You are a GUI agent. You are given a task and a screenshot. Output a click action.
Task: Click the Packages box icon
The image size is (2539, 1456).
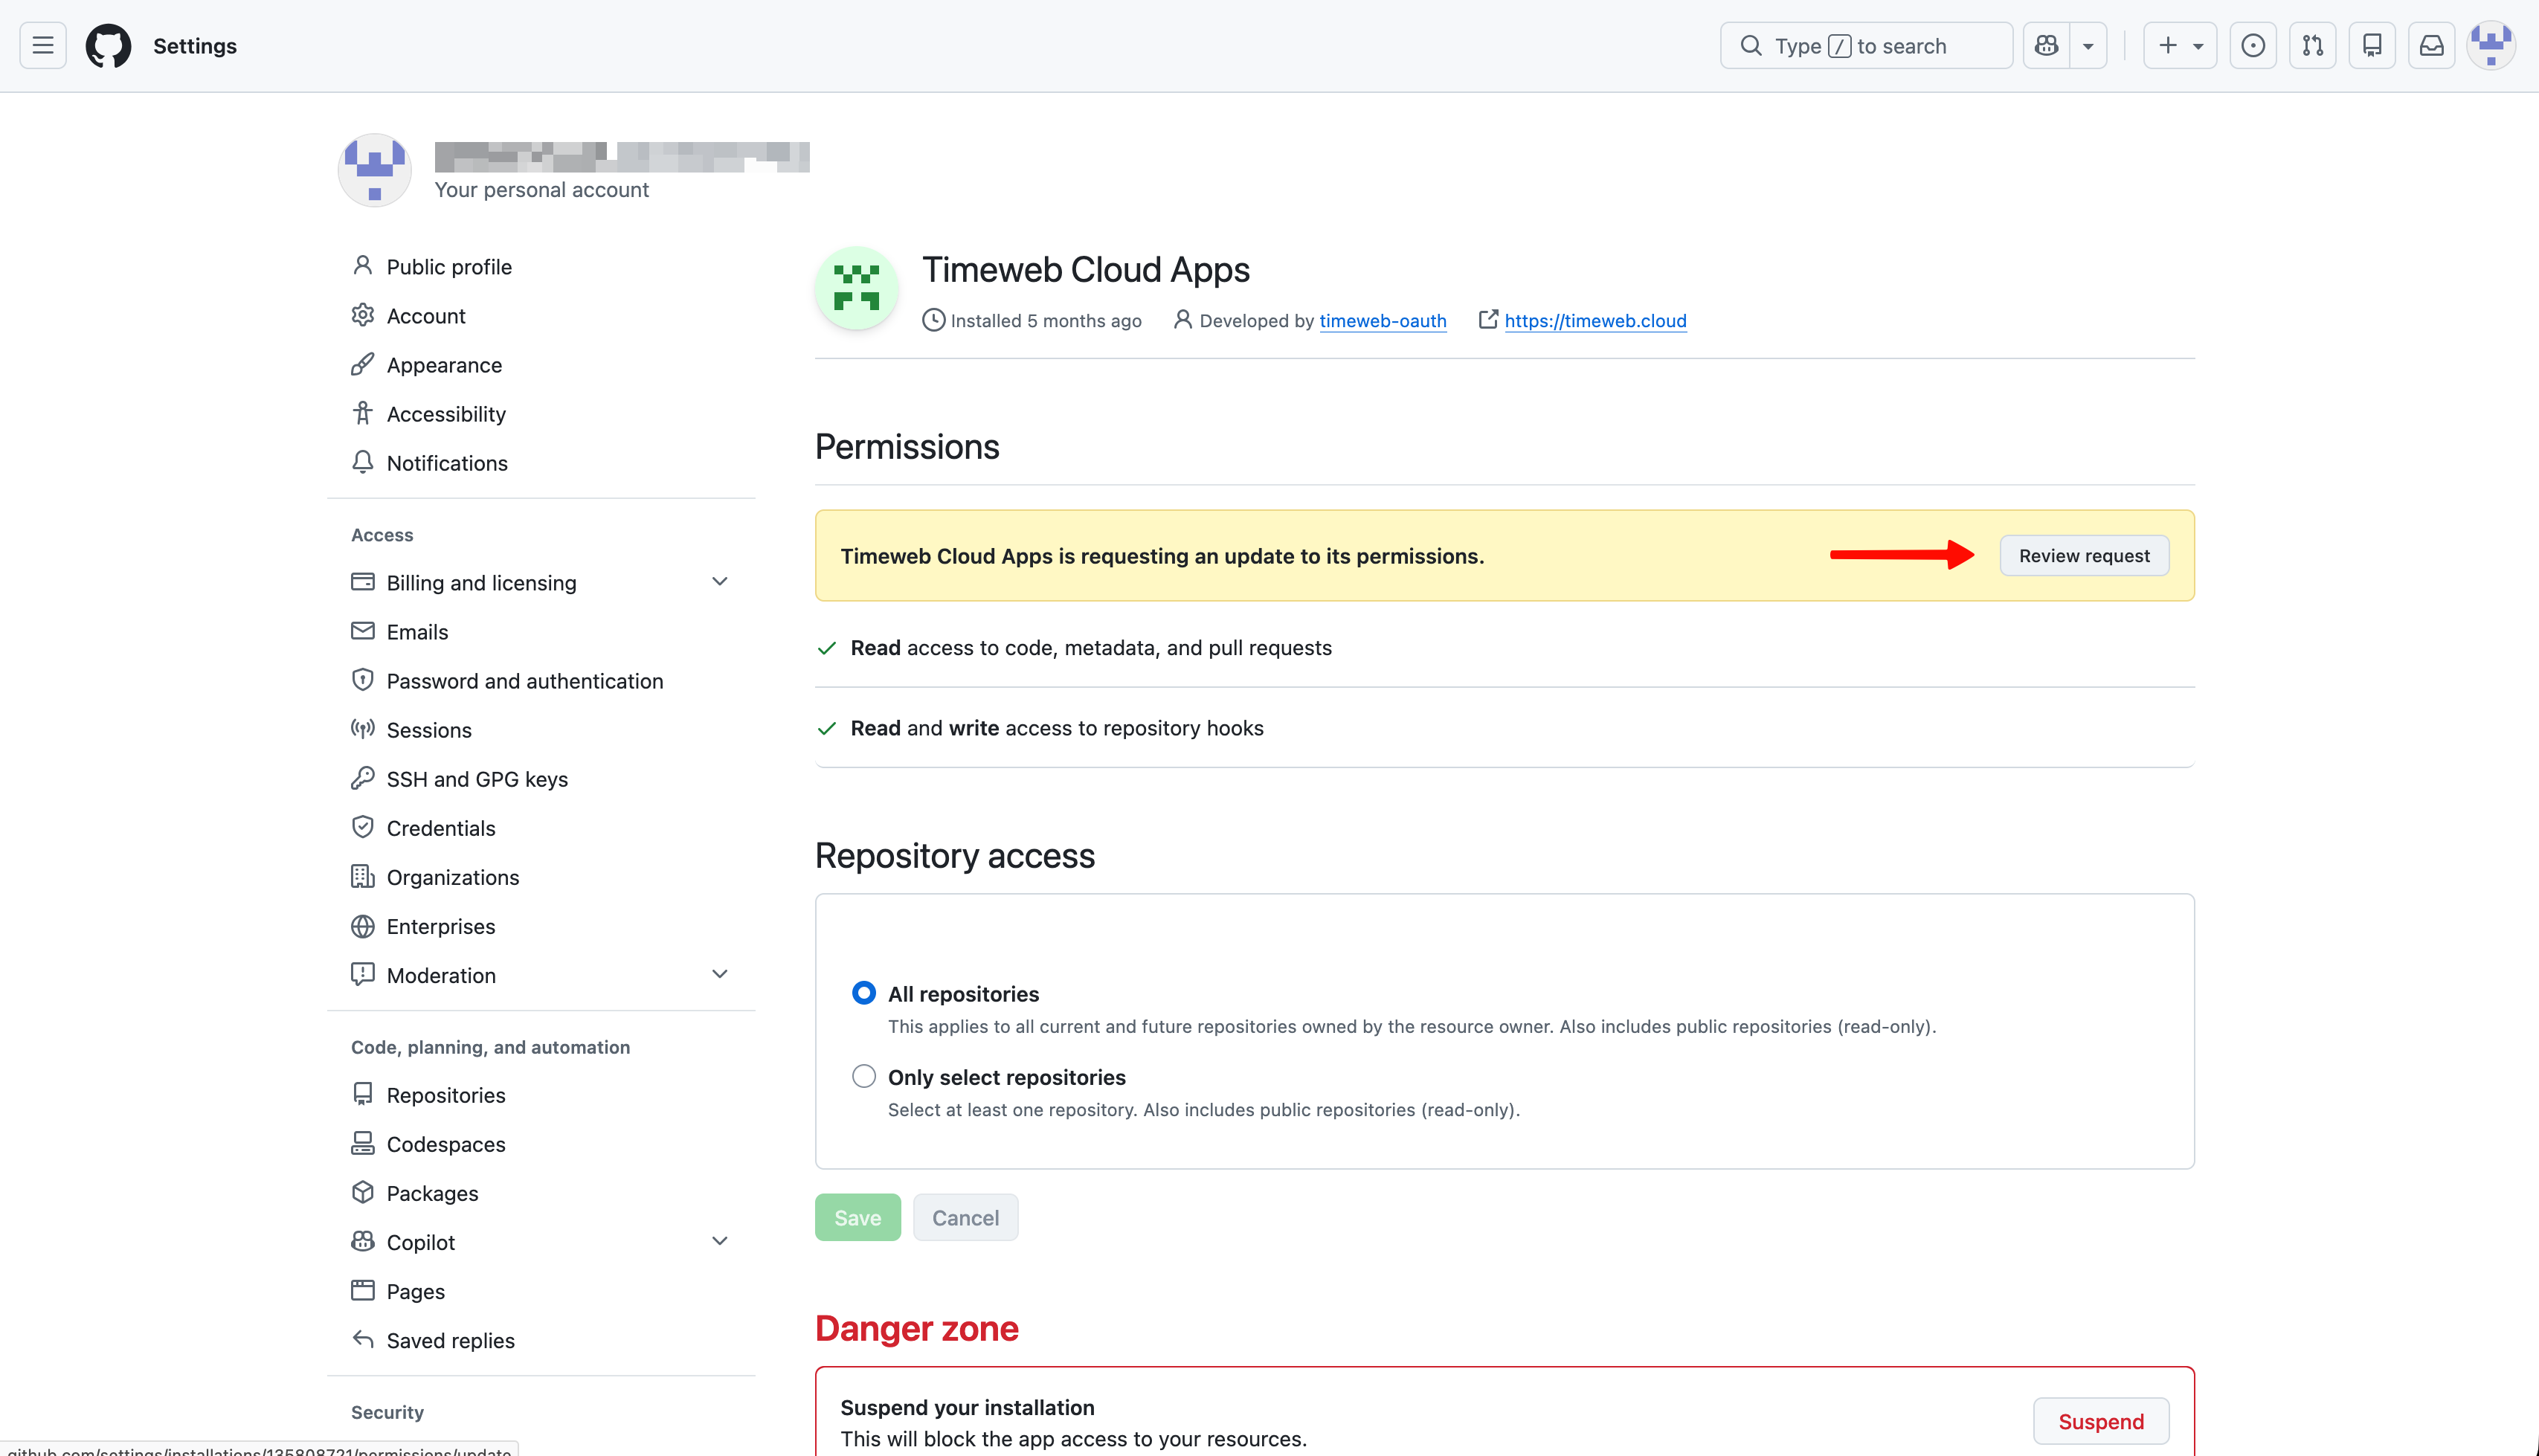tap(362, 1192)
